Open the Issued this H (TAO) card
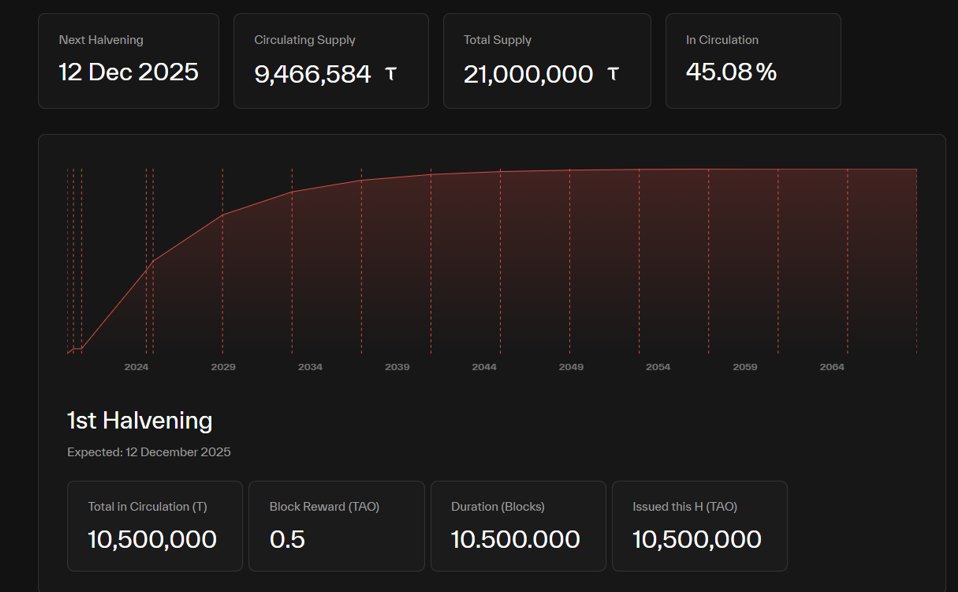 pyautogui.click(x=699, y=526)
